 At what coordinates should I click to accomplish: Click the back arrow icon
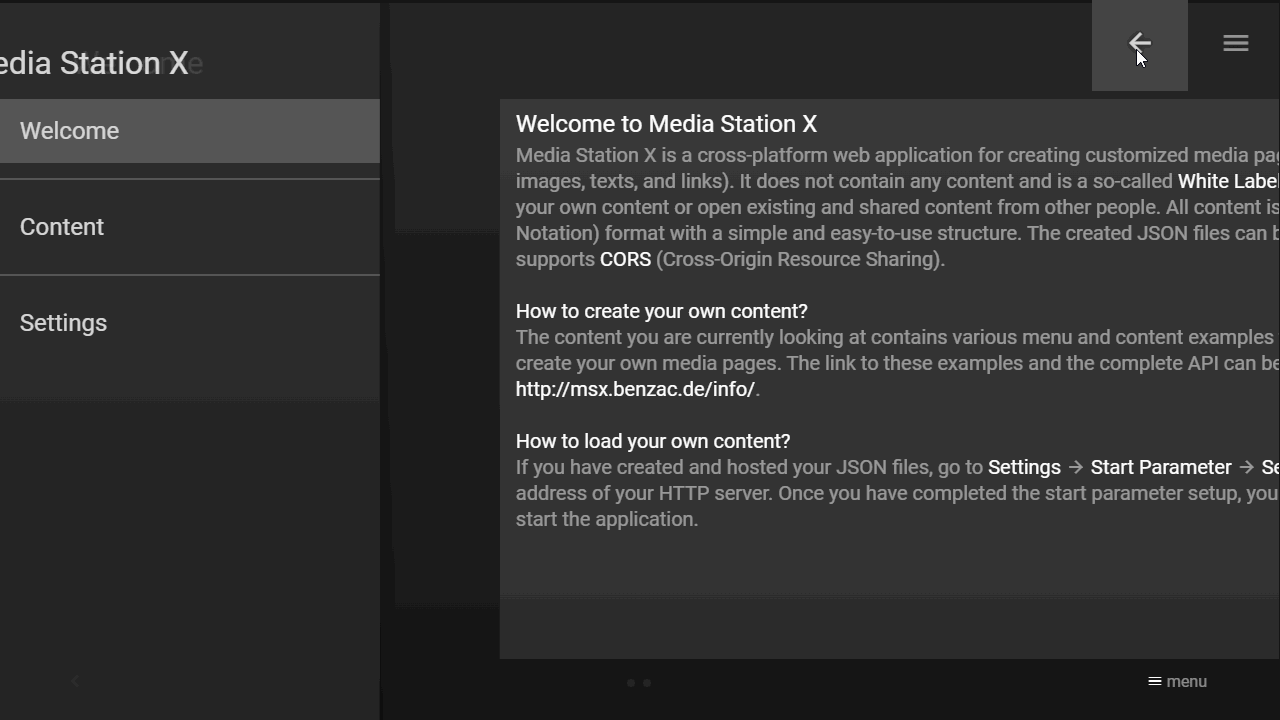click(1139, 44)
